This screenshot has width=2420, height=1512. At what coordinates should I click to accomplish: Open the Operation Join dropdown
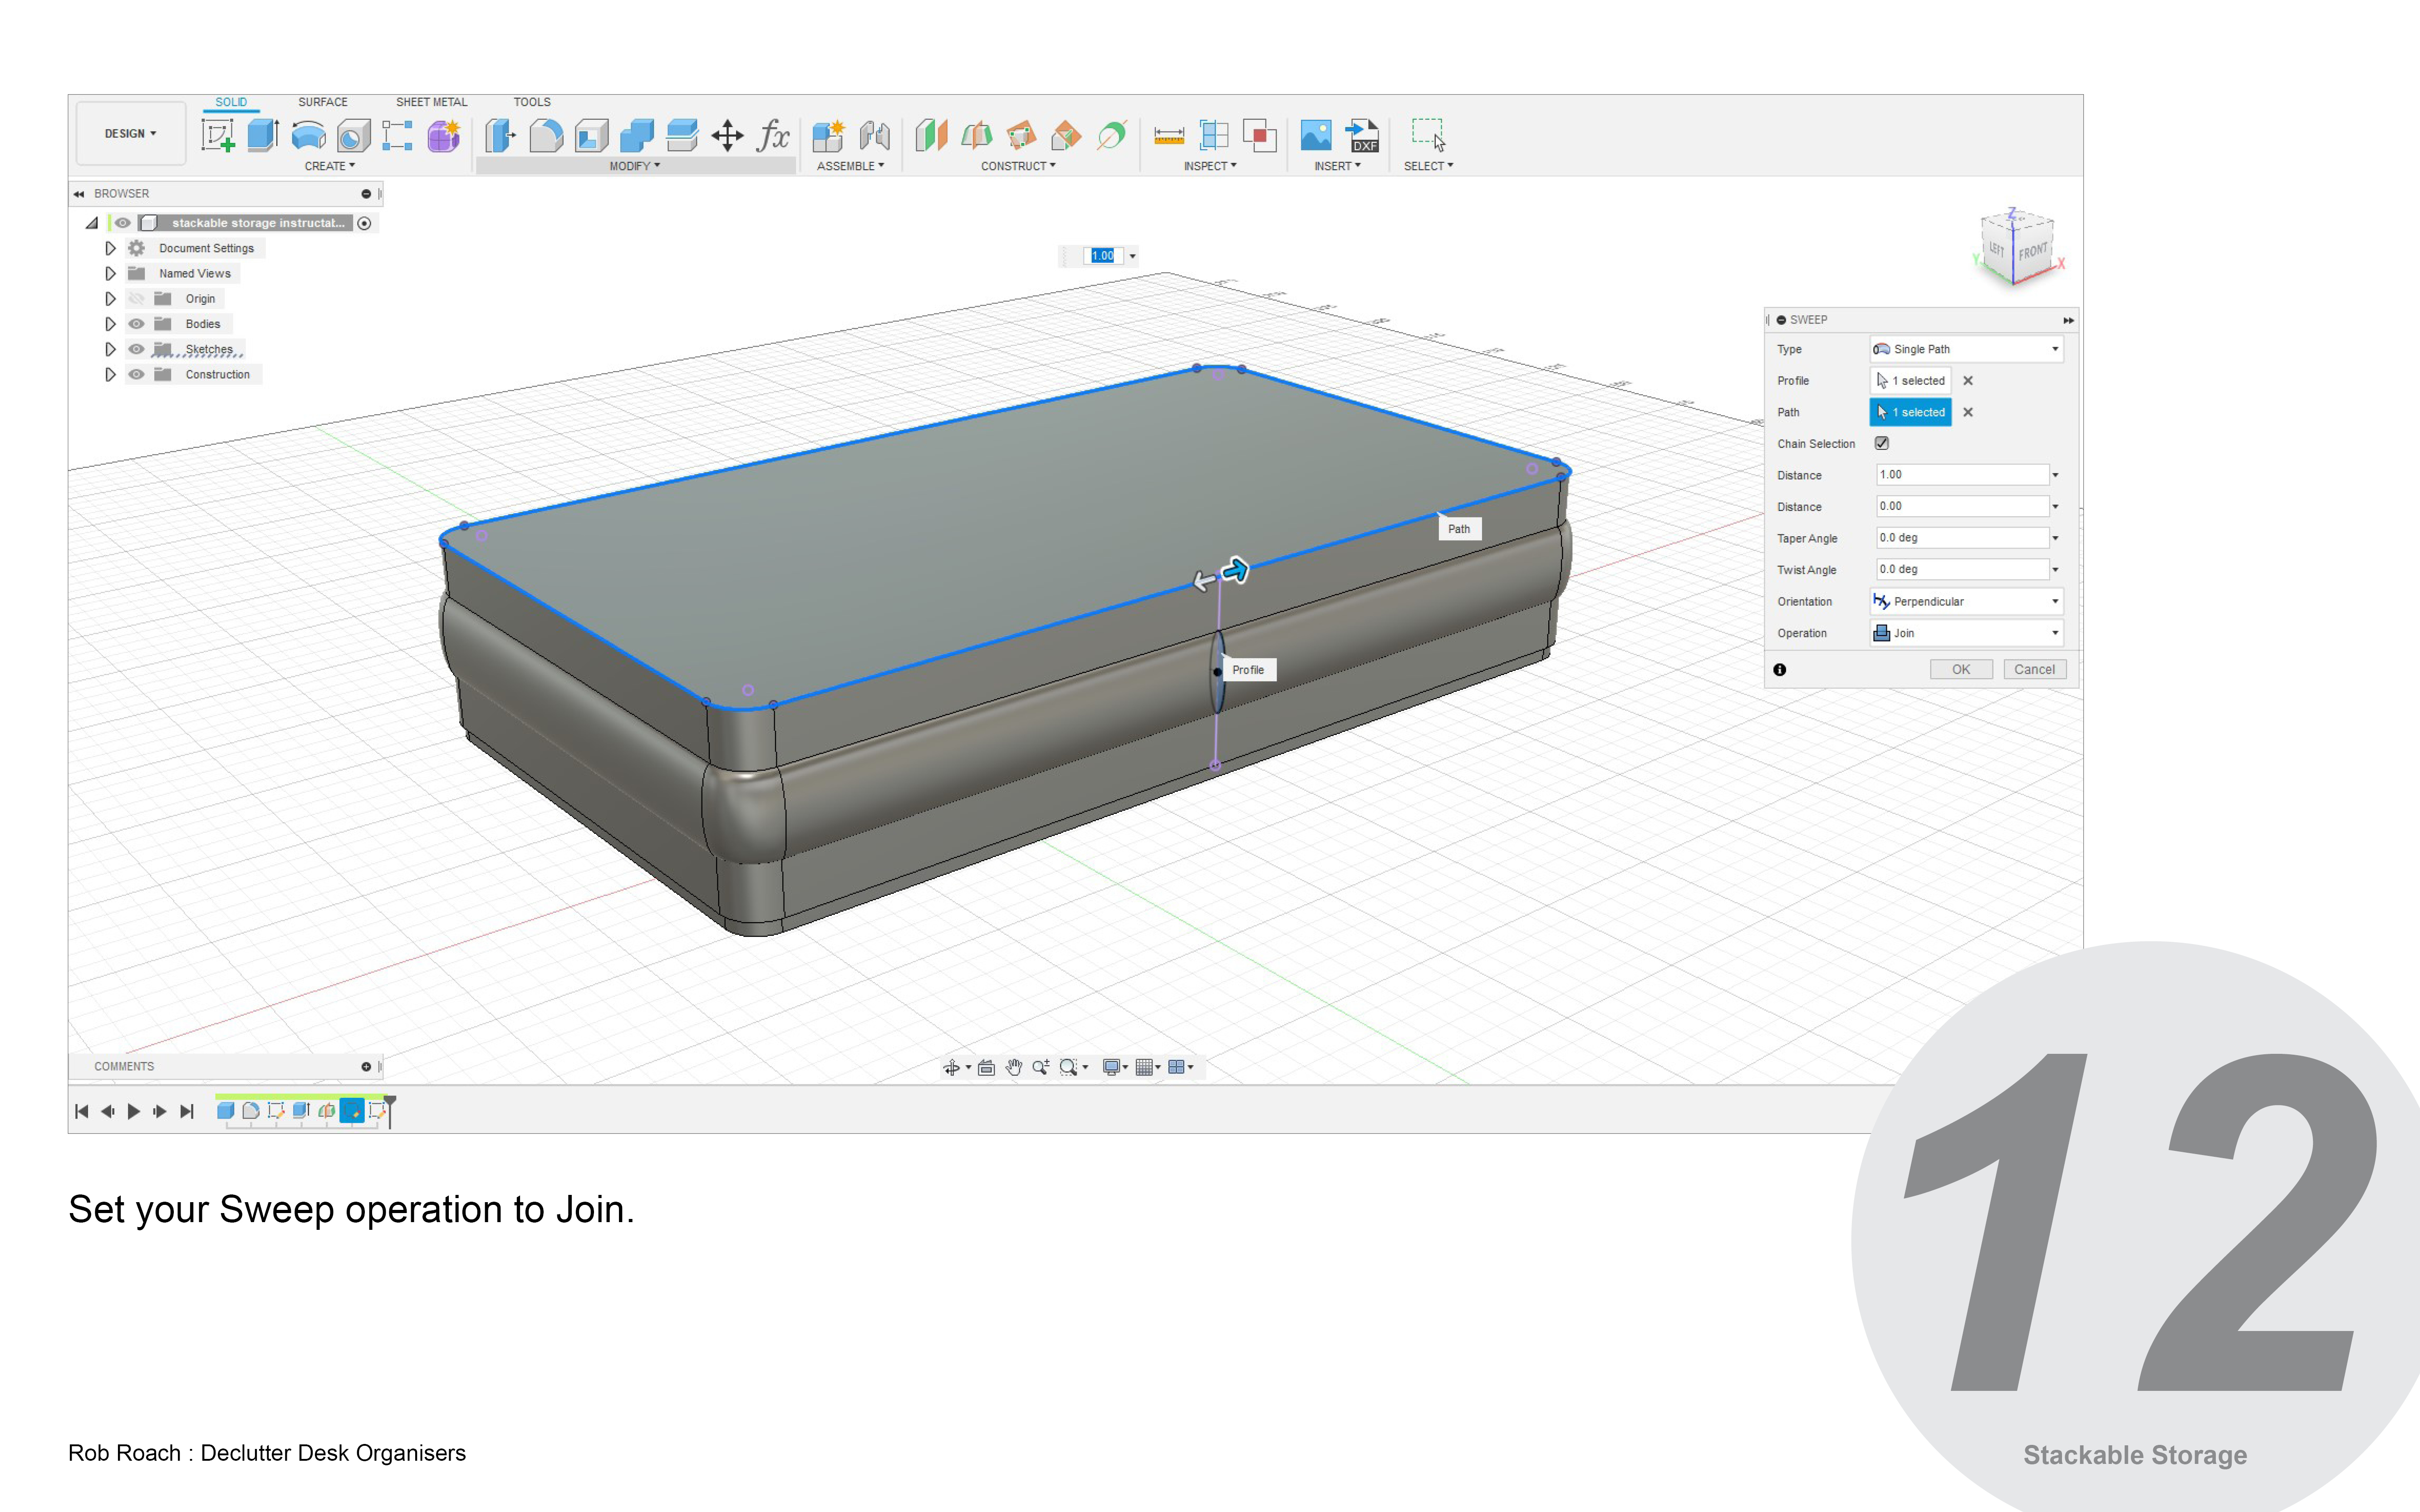(x=1966, y=633)
